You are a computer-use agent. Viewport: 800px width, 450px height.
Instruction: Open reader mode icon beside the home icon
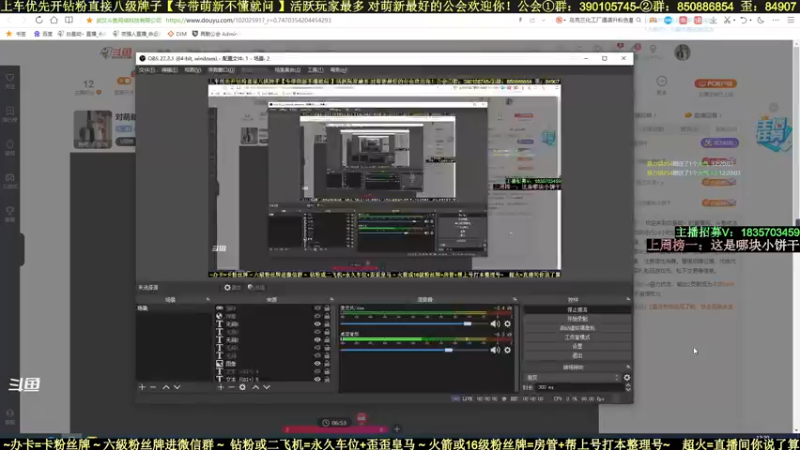[69, 20]
